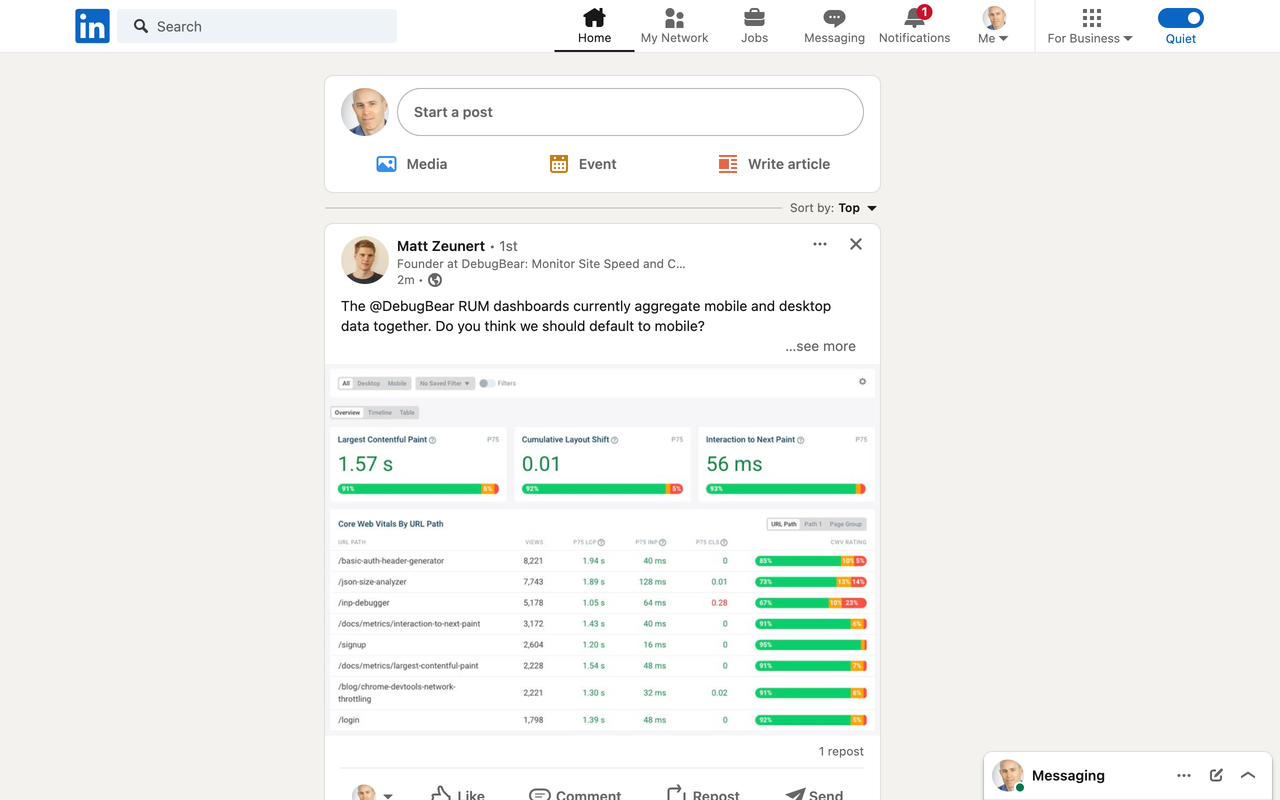Add Media to a new post

coord(412,164)
